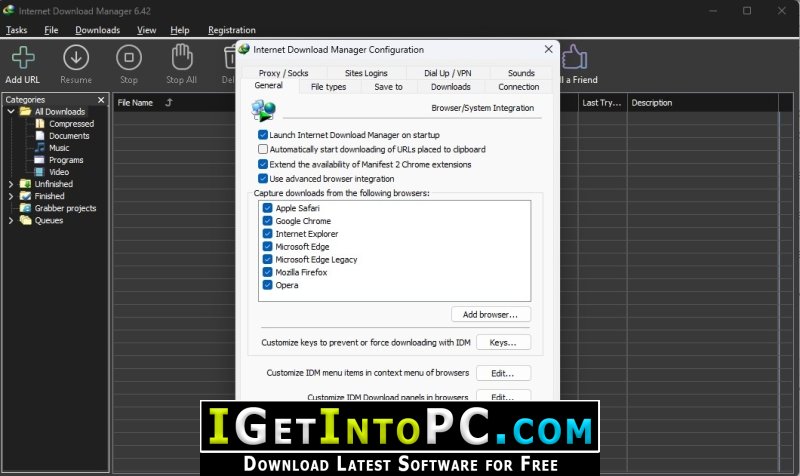Toggle Use advanced browser integration
800x476 pixels.
coord(263,179)
